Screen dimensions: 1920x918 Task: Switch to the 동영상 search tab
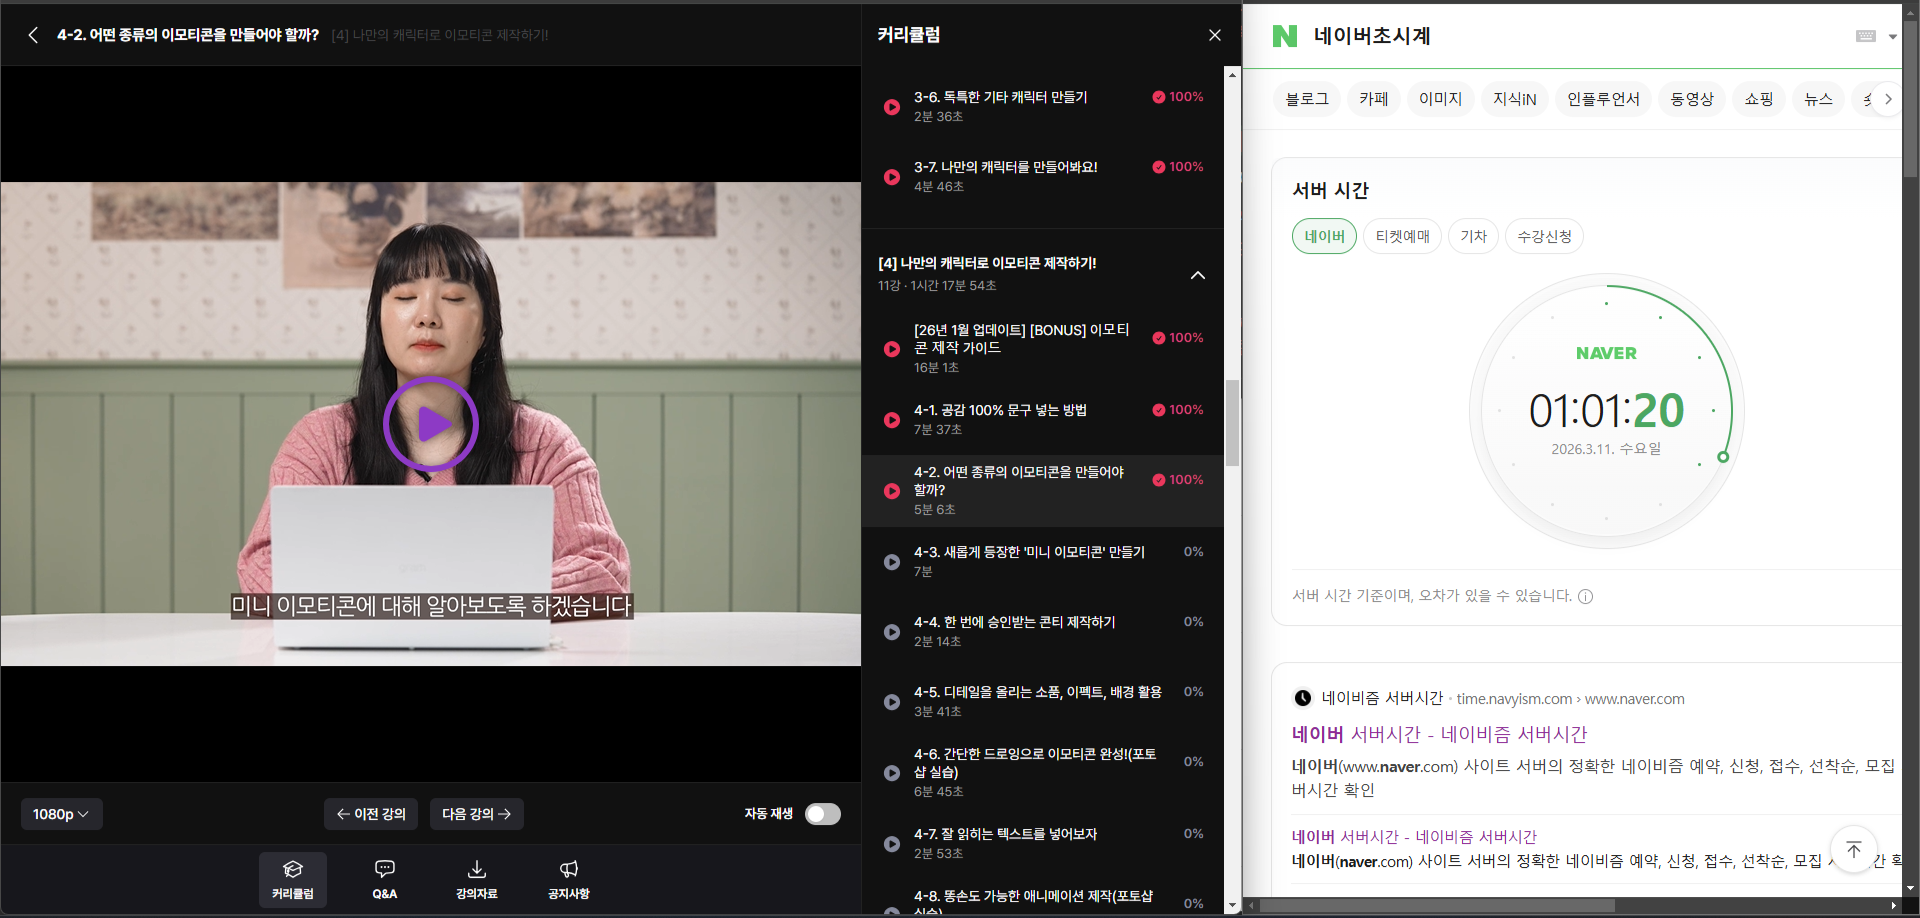tap(1693, 99)
